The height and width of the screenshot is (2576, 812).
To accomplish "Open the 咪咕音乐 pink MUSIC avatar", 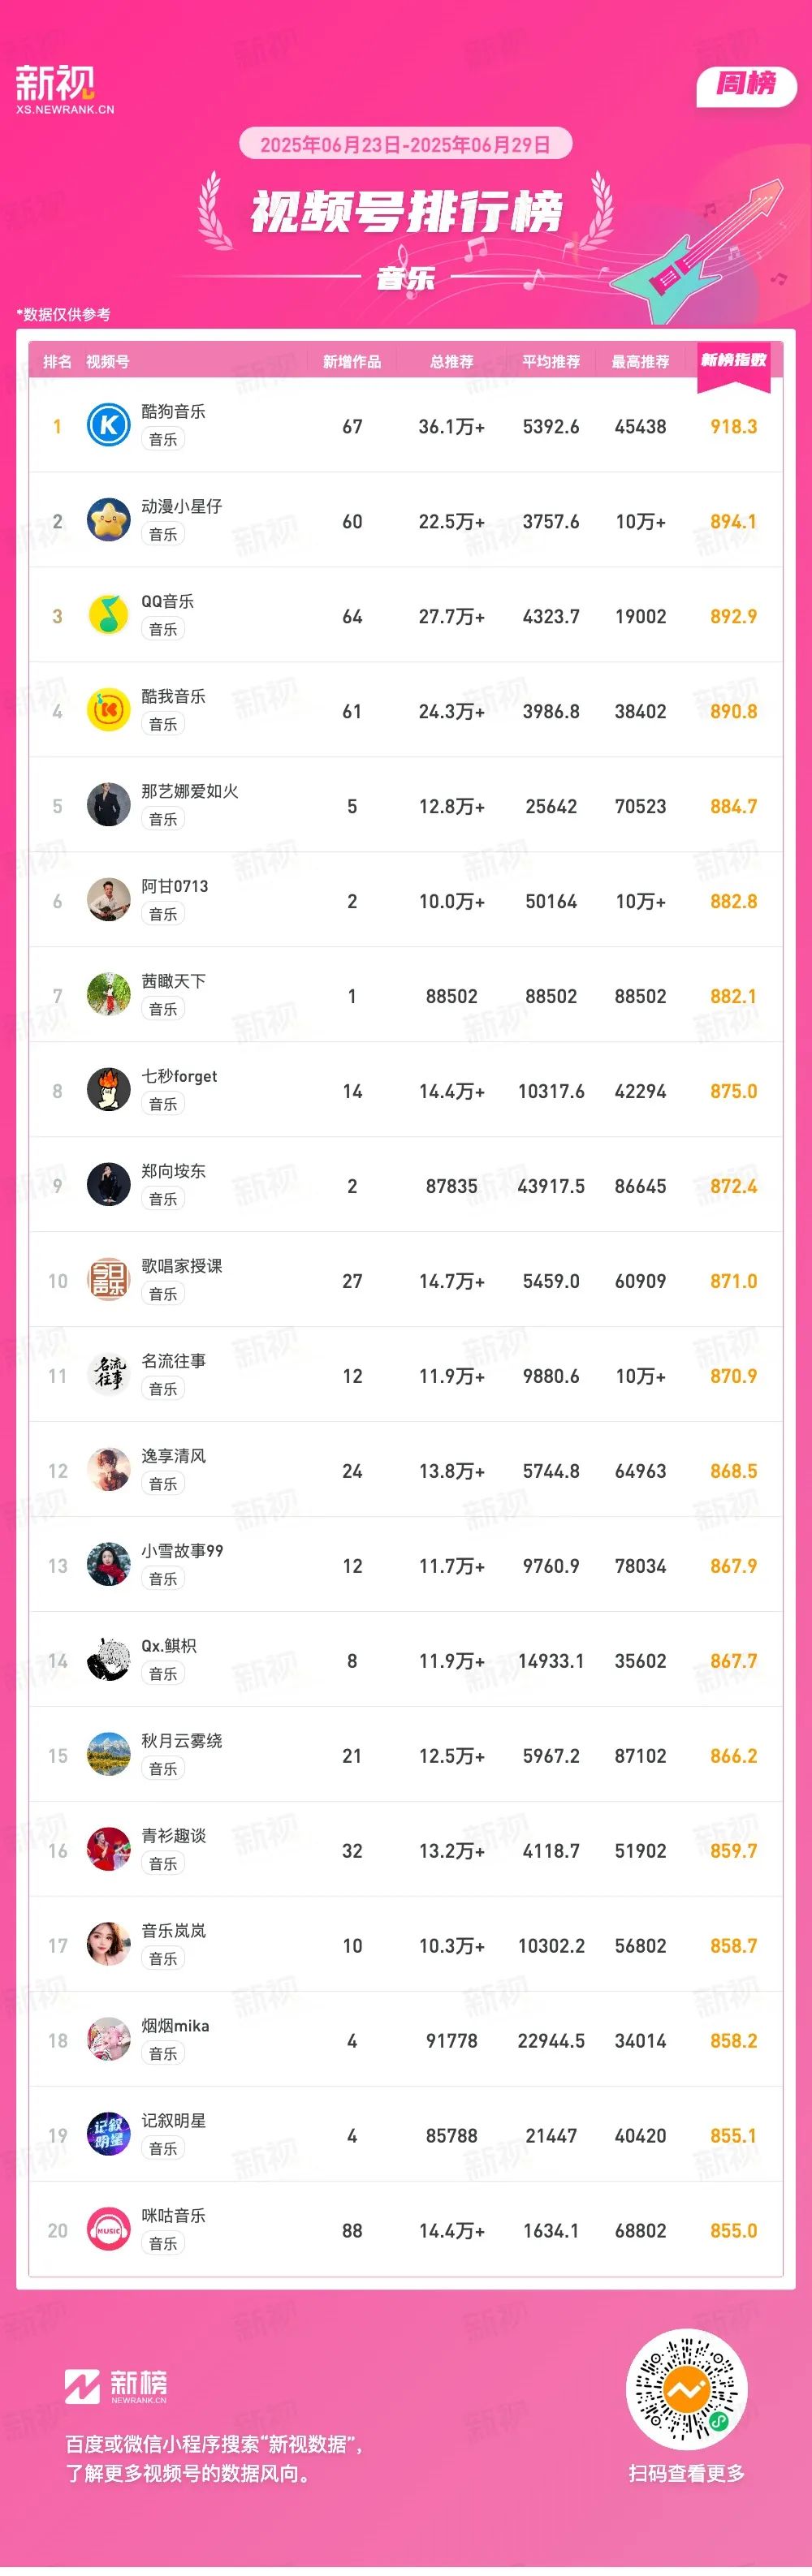I will click(108, 2230).
